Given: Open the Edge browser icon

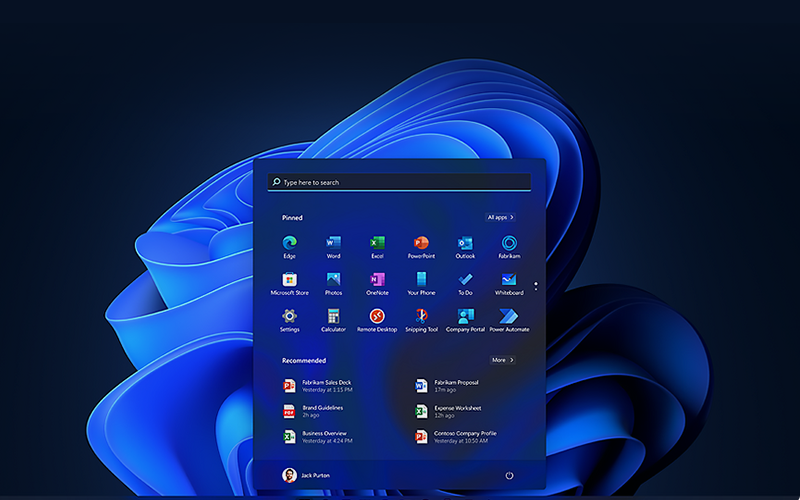Looking at the screenshot, I should 289,243.
